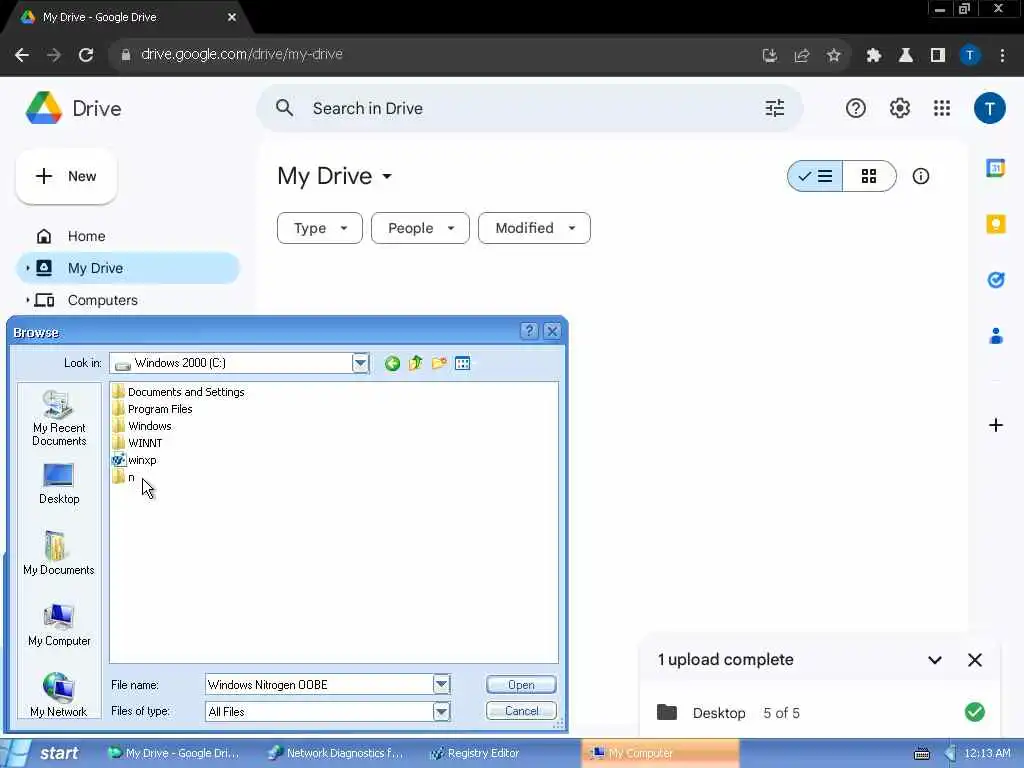Switch to Network Diagnostics taskbar item
The height and width of the screenshot is (768, 1024).
(x=336, y=753)
